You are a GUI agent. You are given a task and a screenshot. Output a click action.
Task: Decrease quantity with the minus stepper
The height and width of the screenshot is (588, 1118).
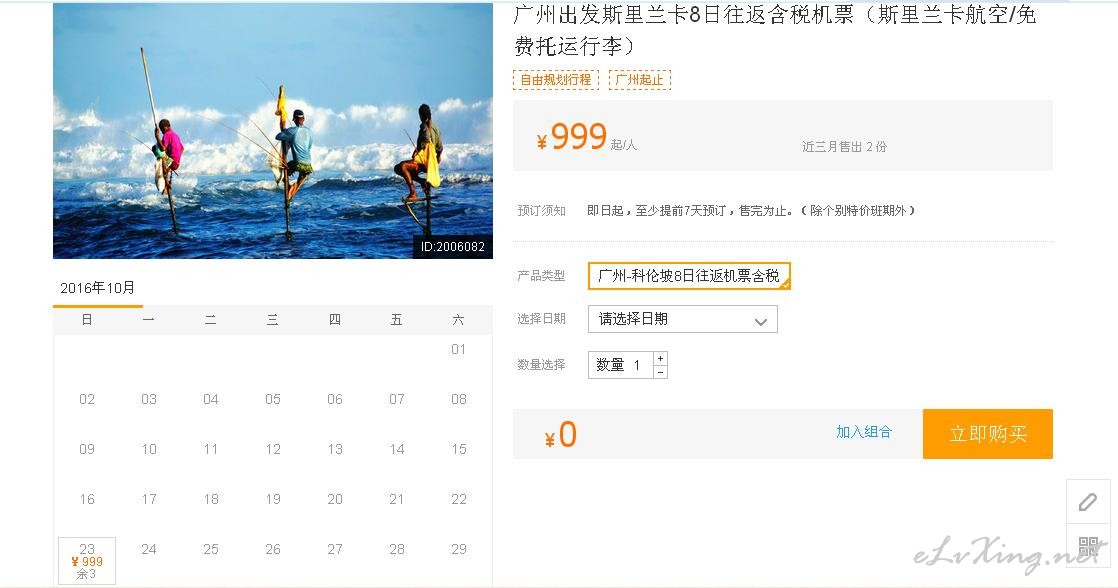pos(660,372)
